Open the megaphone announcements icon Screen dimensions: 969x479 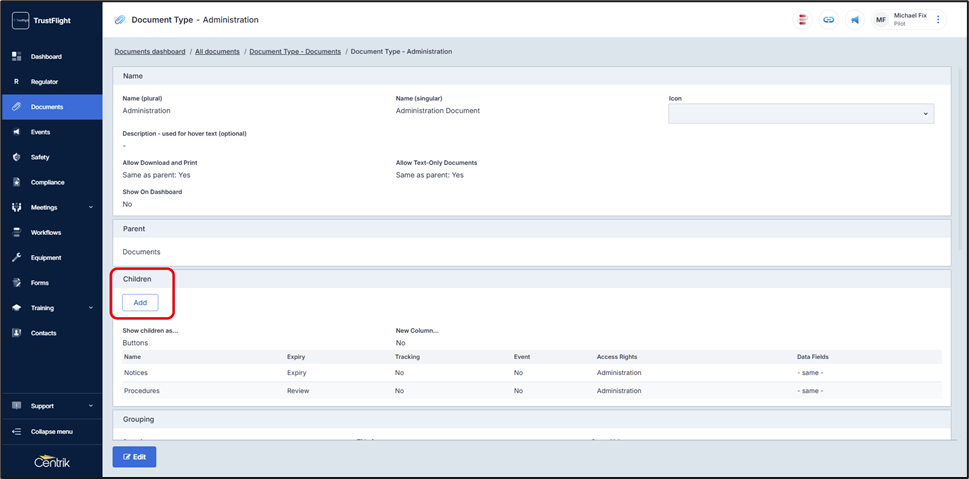click(855, 20)
